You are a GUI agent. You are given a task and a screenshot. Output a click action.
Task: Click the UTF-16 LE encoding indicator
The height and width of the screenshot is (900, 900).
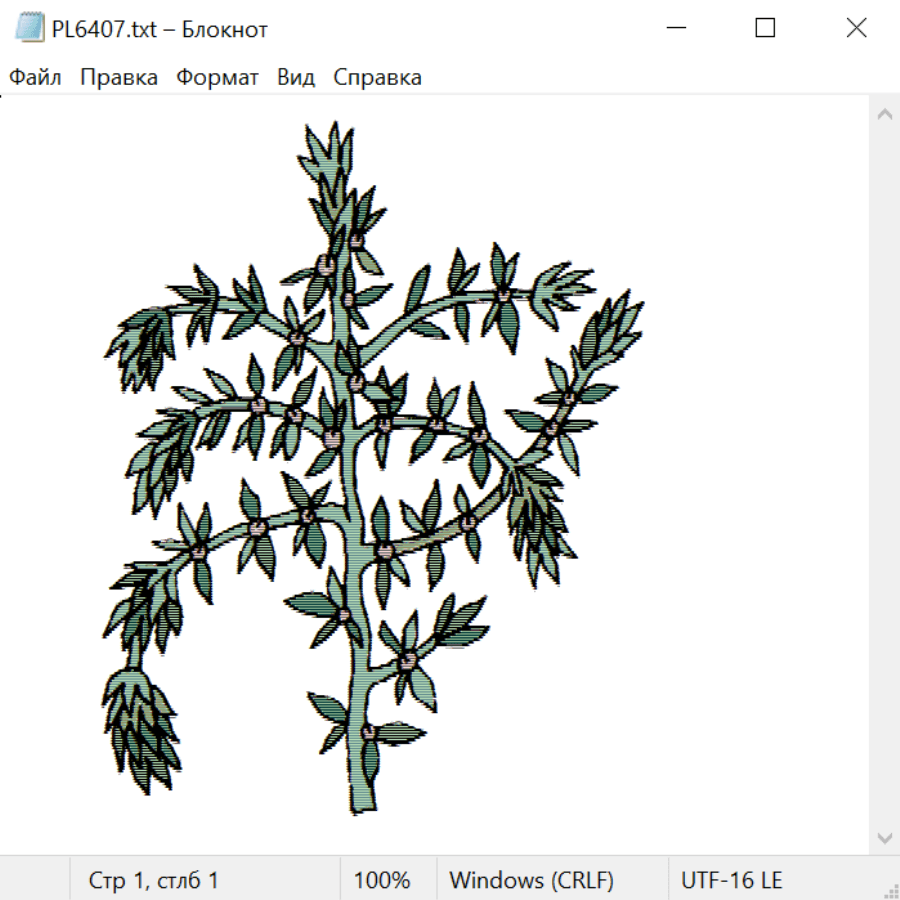(731, 880)
